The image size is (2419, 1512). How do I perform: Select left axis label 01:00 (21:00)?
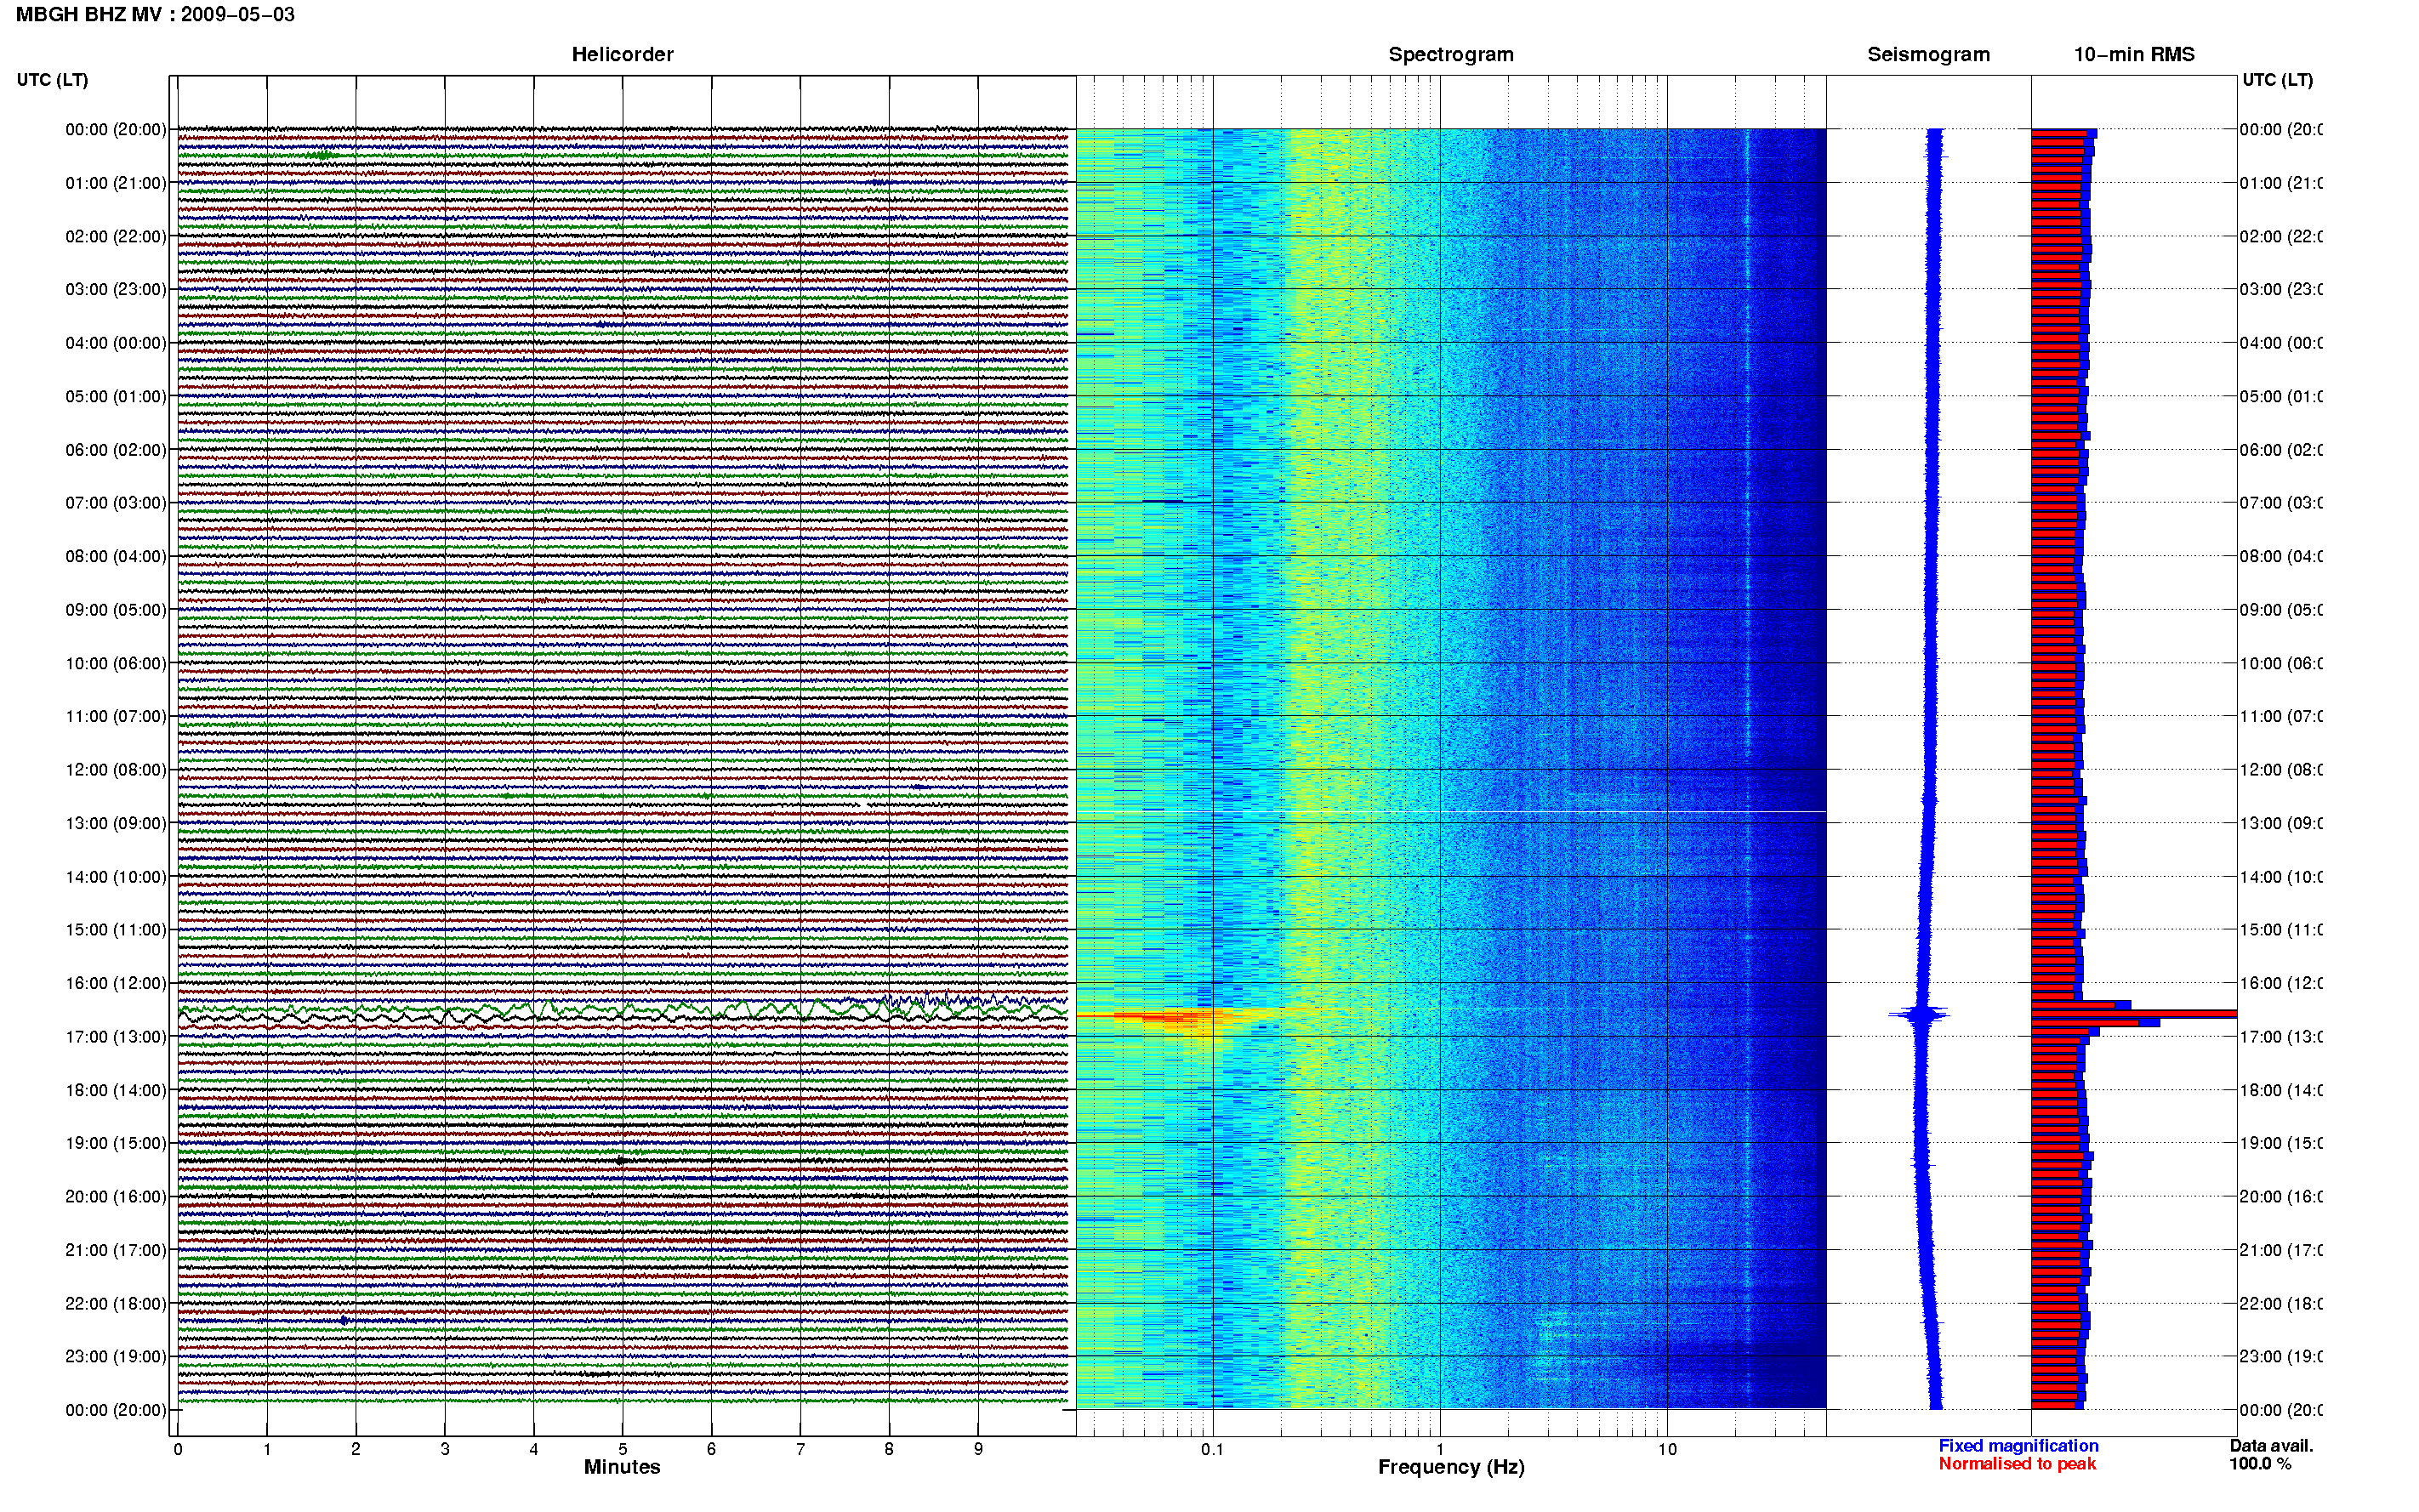(116, 183)
